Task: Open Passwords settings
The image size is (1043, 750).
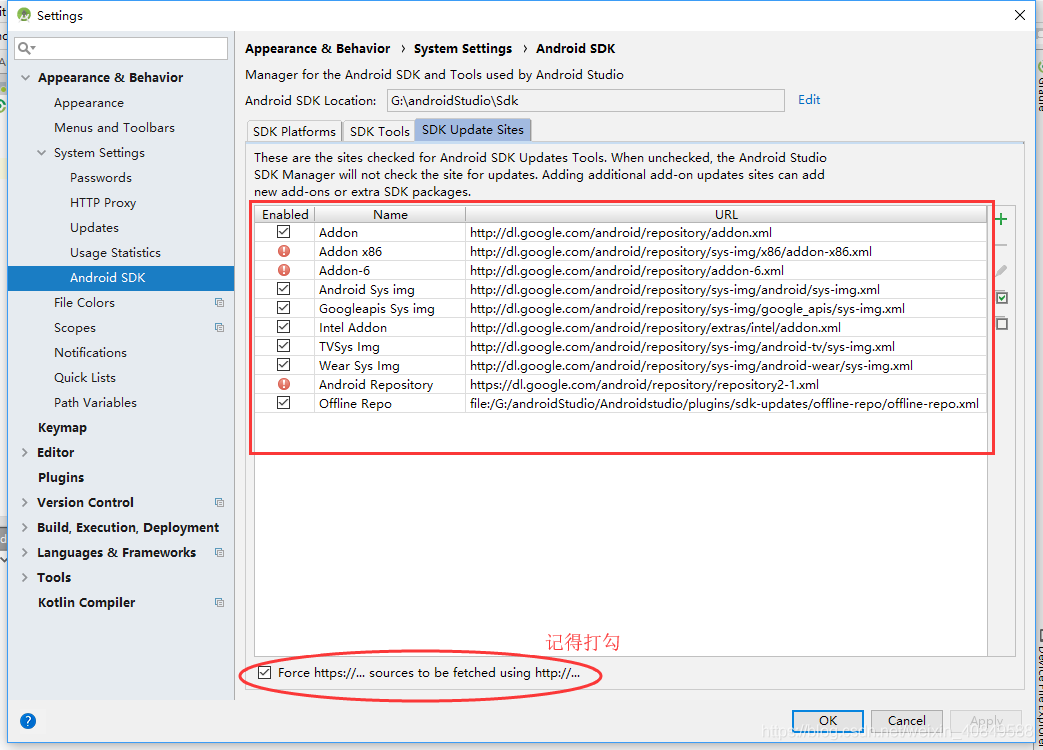Action: point(101,178)
